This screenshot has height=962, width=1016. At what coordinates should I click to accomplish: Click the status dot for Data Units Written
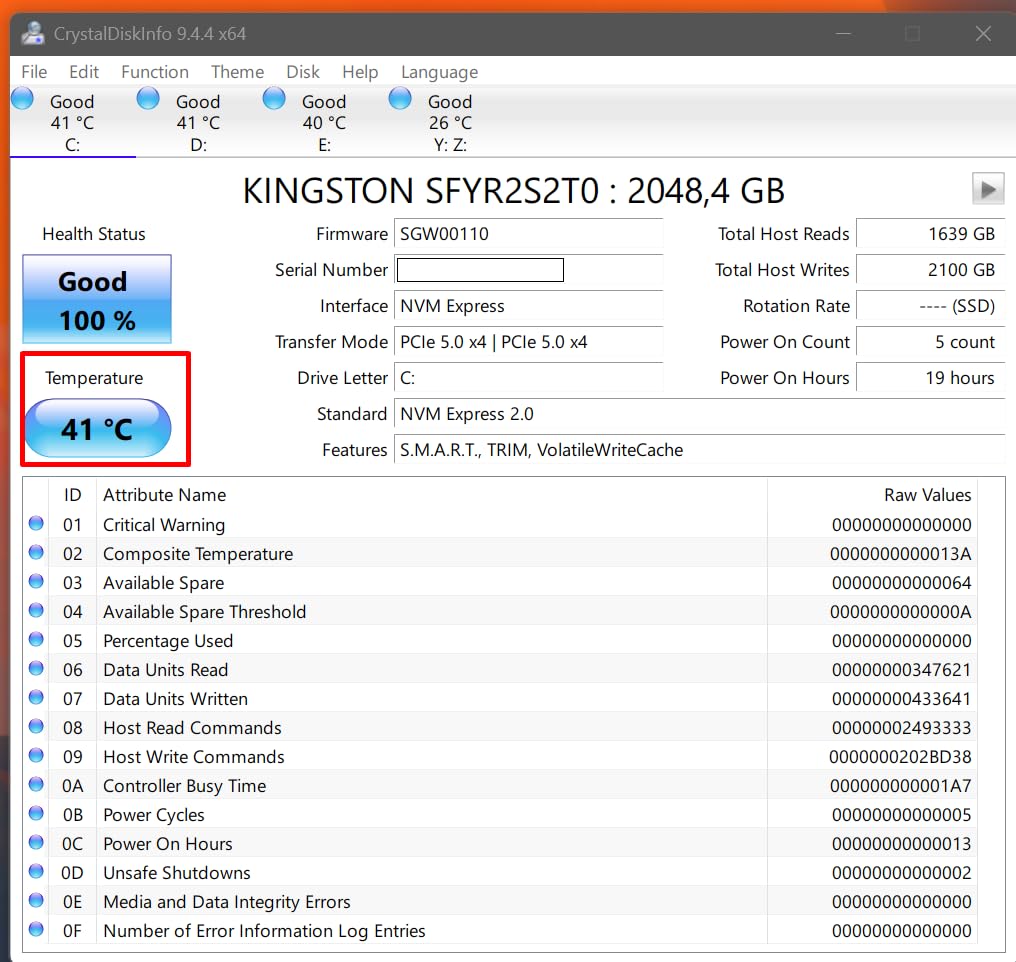pyautogui.click(x=36, y=697)
